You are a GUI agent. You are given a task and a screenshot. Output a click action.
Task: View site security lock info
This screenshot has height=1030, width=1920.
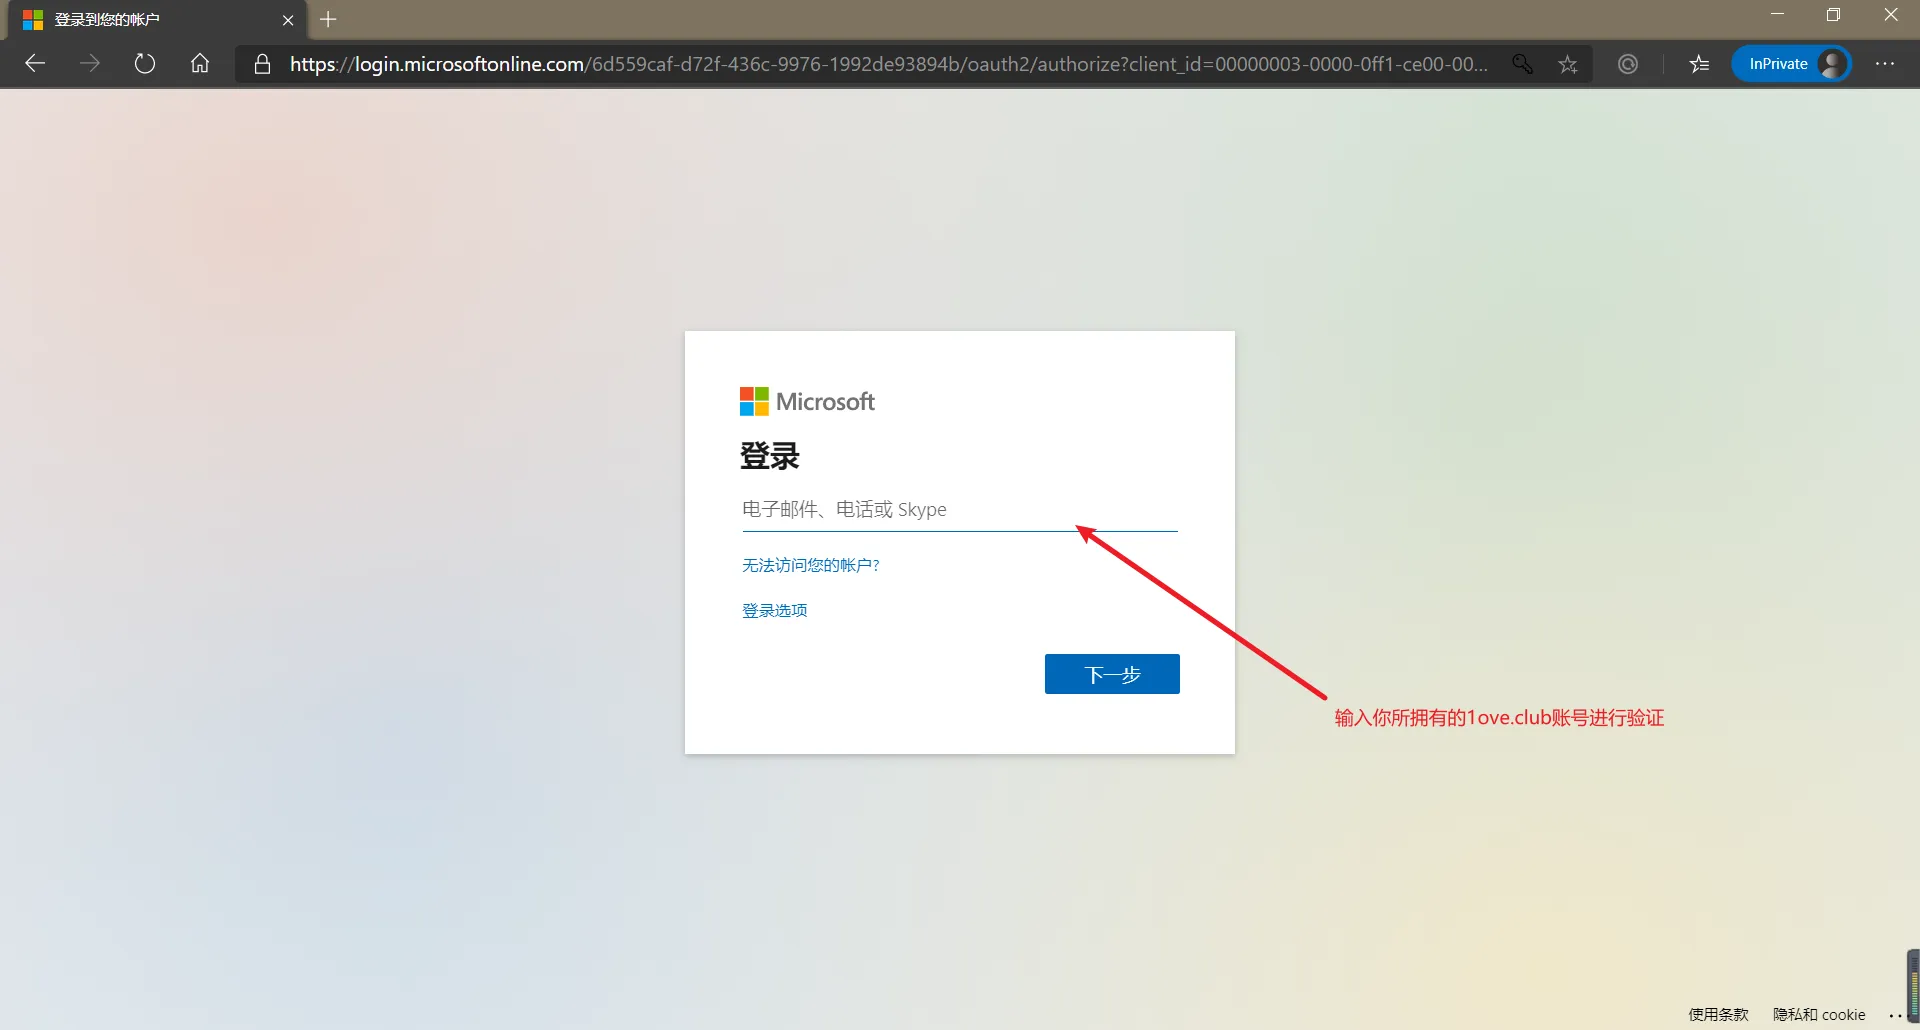pyautogui.click(x=262, y=64)
